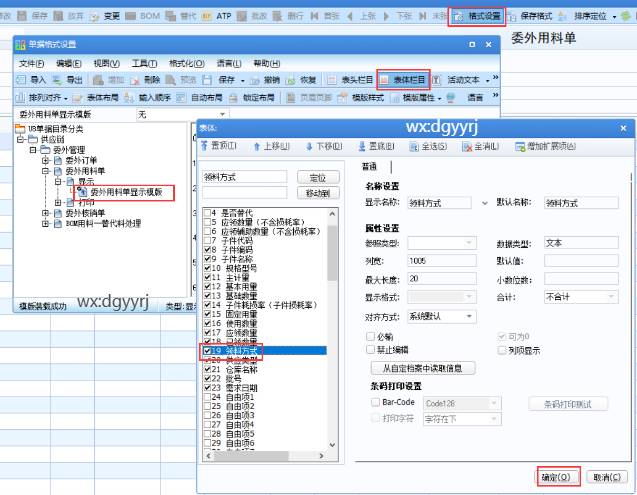Screen dimensions: 637x495
Task: Enable the 禁止编辑 checkbox
Action: click(372, 349)
